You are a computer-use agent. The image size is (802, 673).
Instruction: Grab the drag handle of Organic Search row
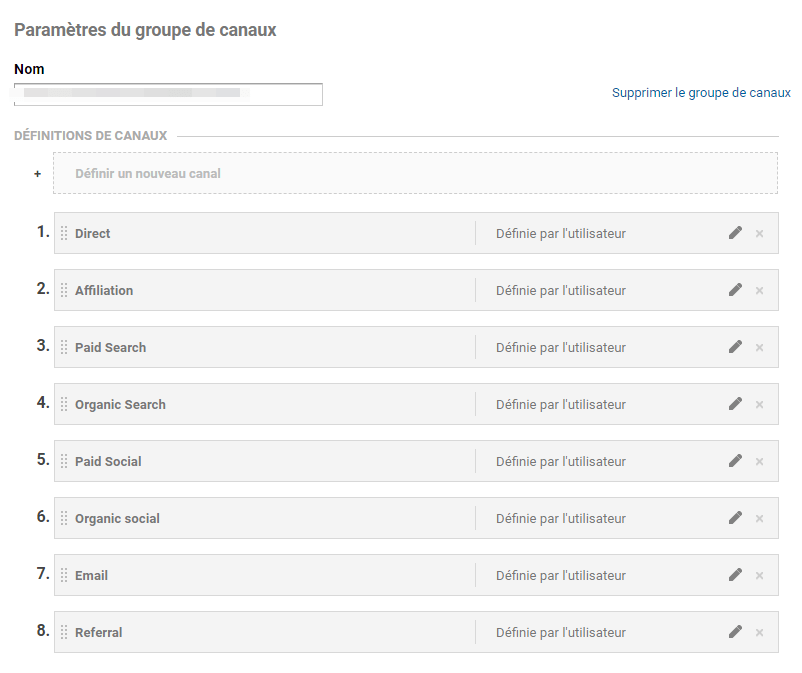[x=64, y=404]
